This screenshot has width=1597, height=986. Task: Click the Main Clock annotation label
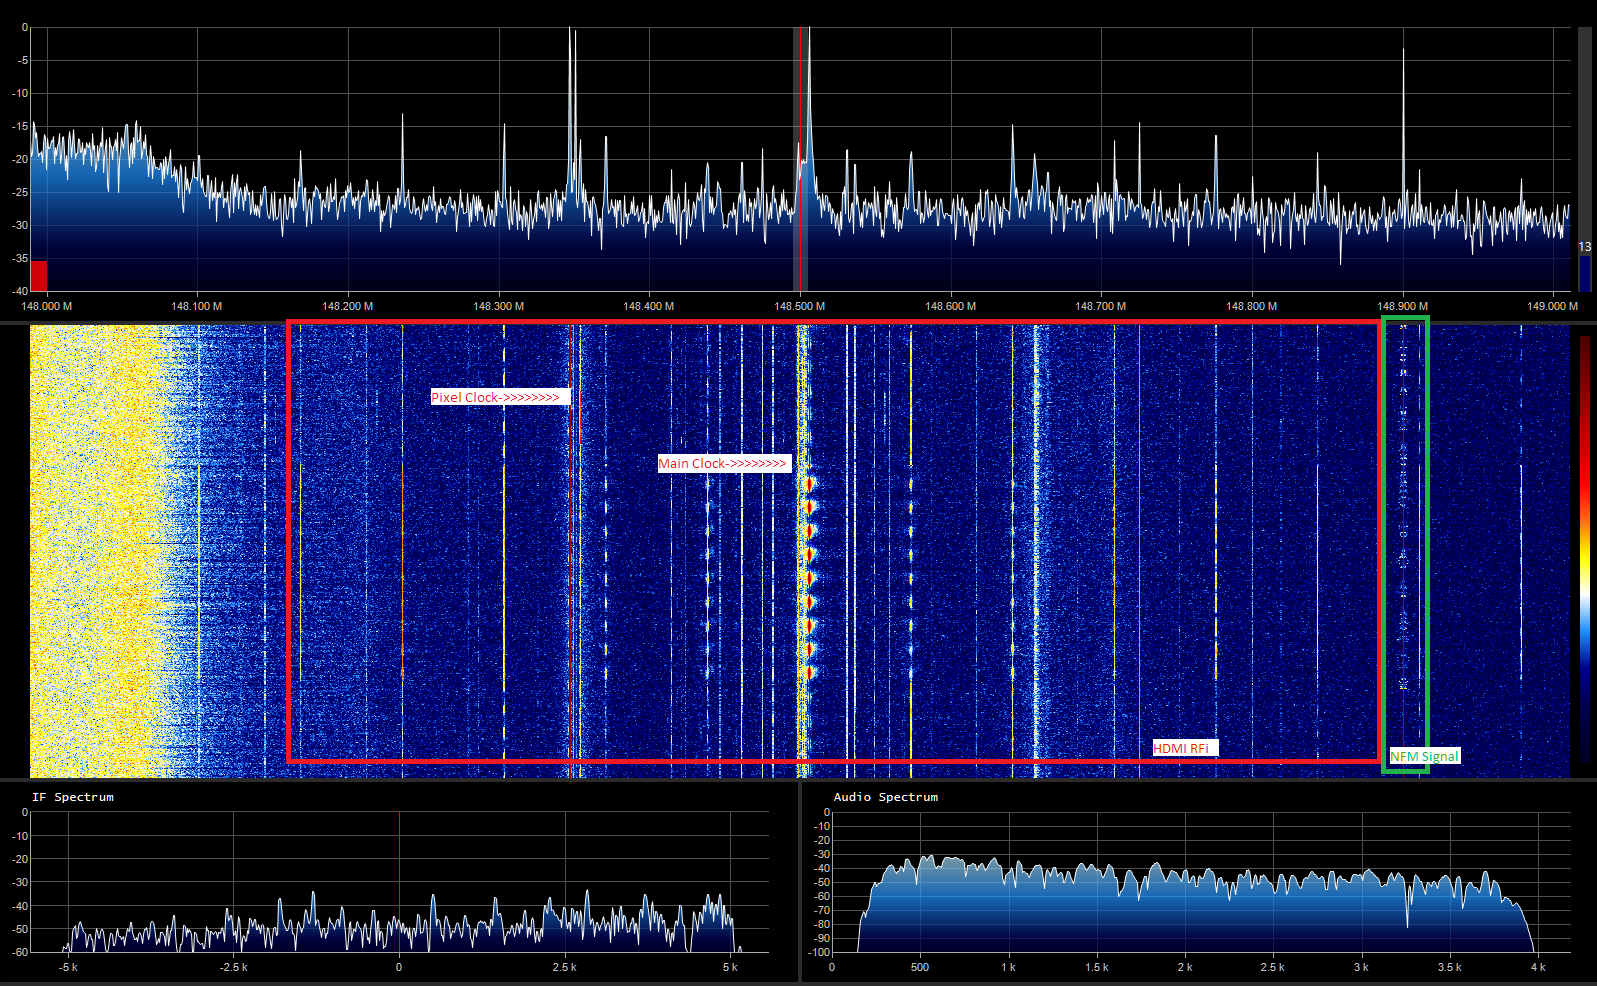725,463
